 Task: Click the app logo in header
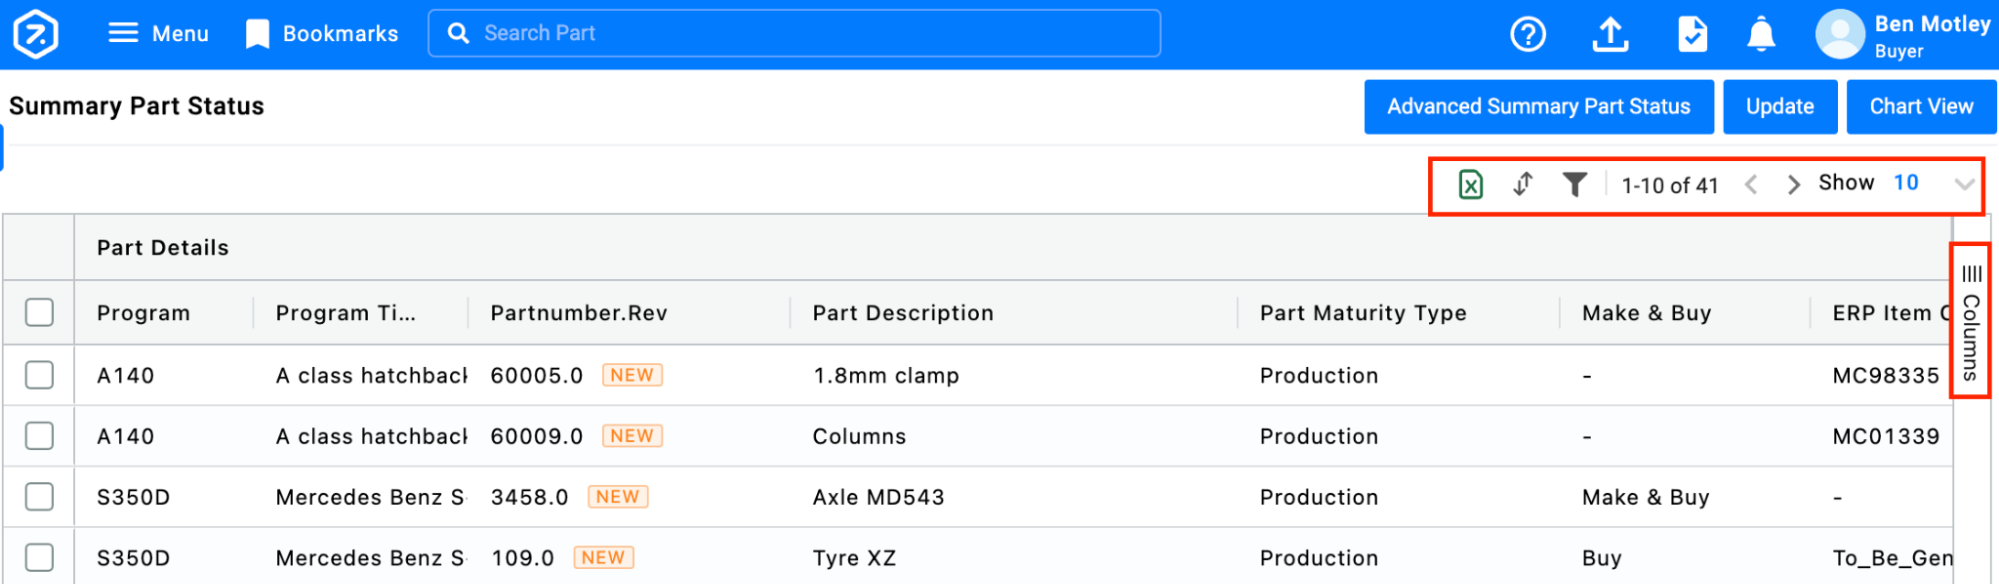point(36,34)
